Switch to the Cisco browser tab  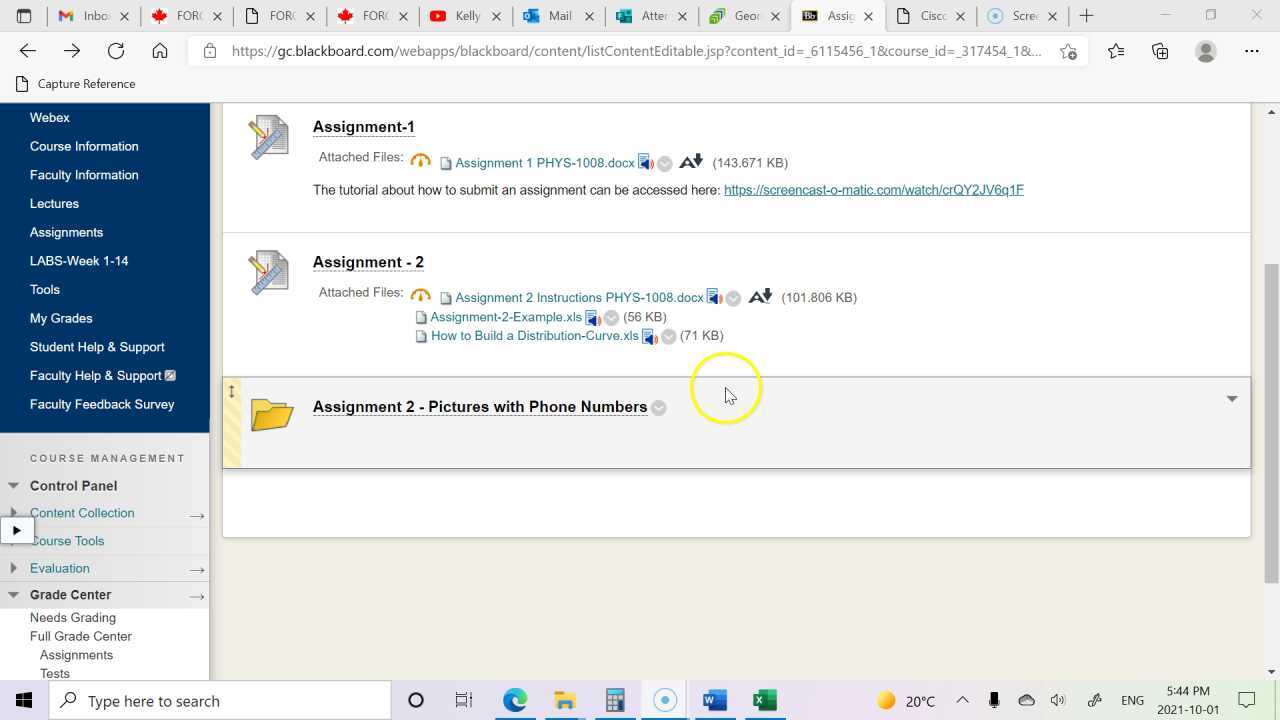pyautogui.click(x=930, y=16)
